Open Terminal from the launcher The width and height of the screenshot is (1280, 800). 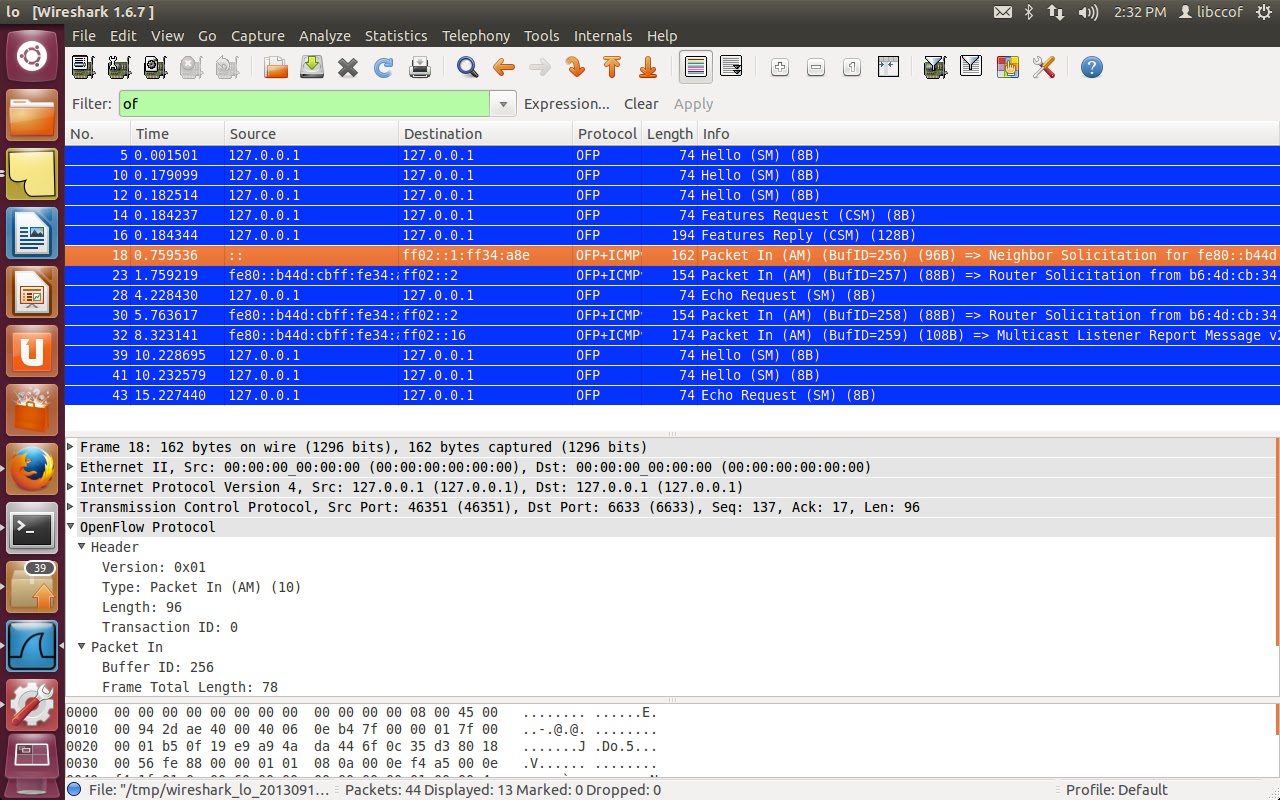tap(32, 527)
